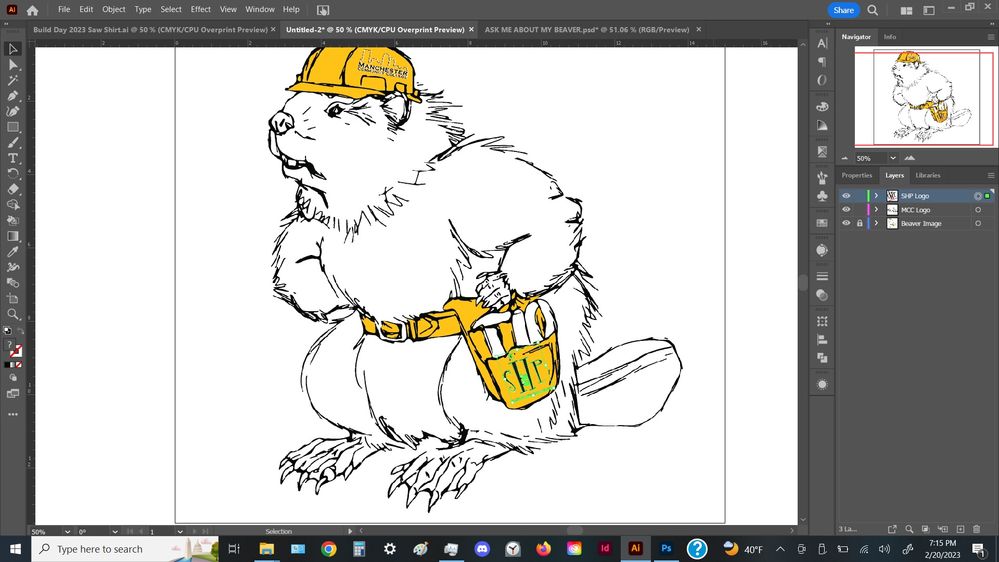Expand the Beaver Image layer
Image resolution: width=999 pixels, height=562 pixels.
[x=876, y=223]
